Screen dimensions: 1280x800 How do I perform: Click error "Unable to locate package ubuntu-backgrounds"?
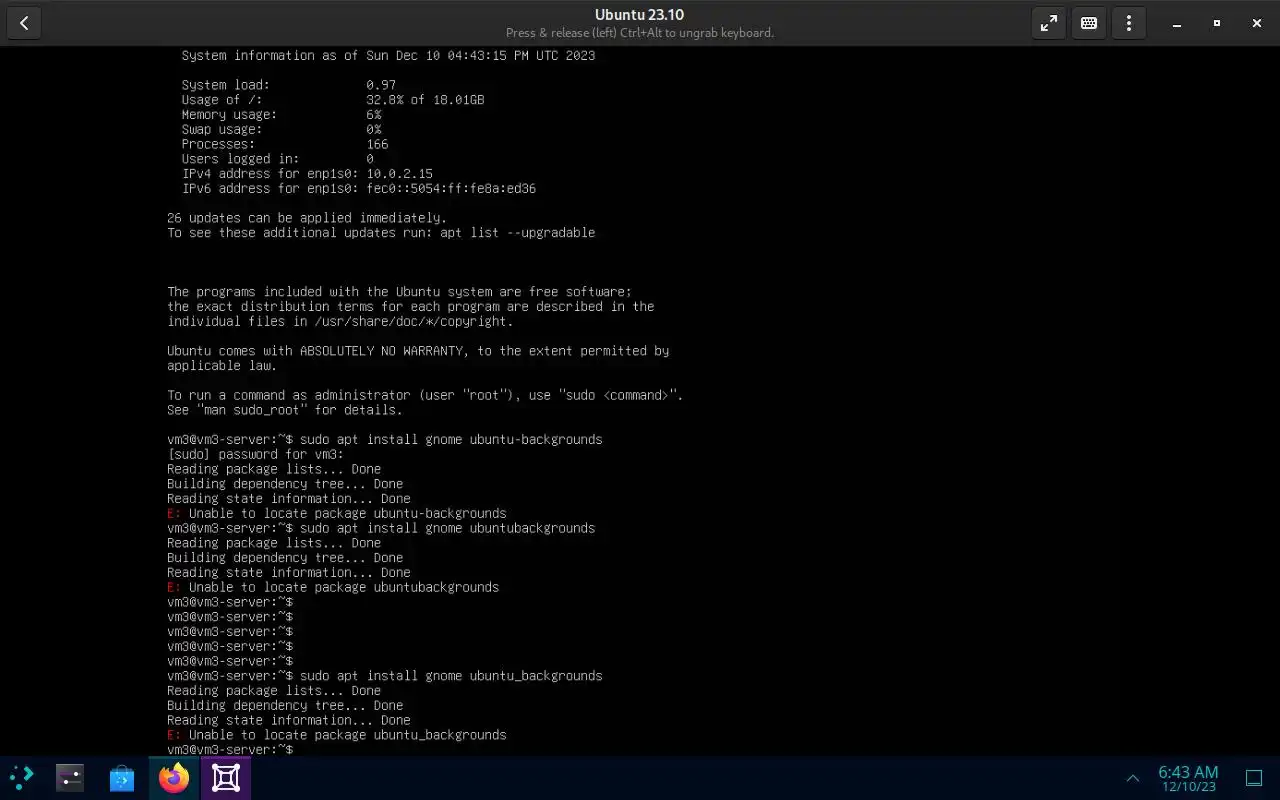[x=337, y=514]
